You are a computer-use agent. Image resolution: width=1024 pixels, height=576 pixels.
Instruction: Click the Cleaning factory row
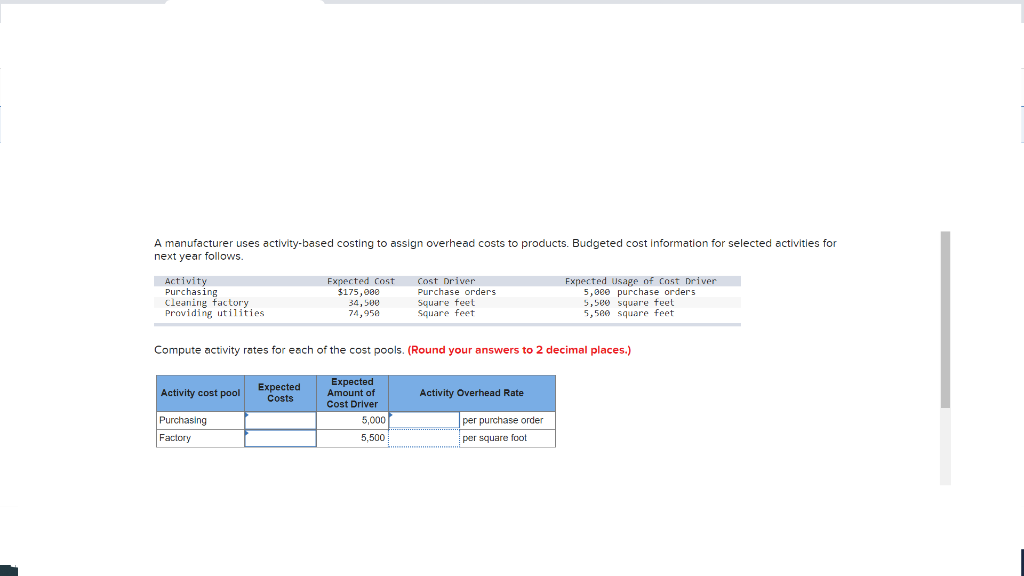pos(300,302)
